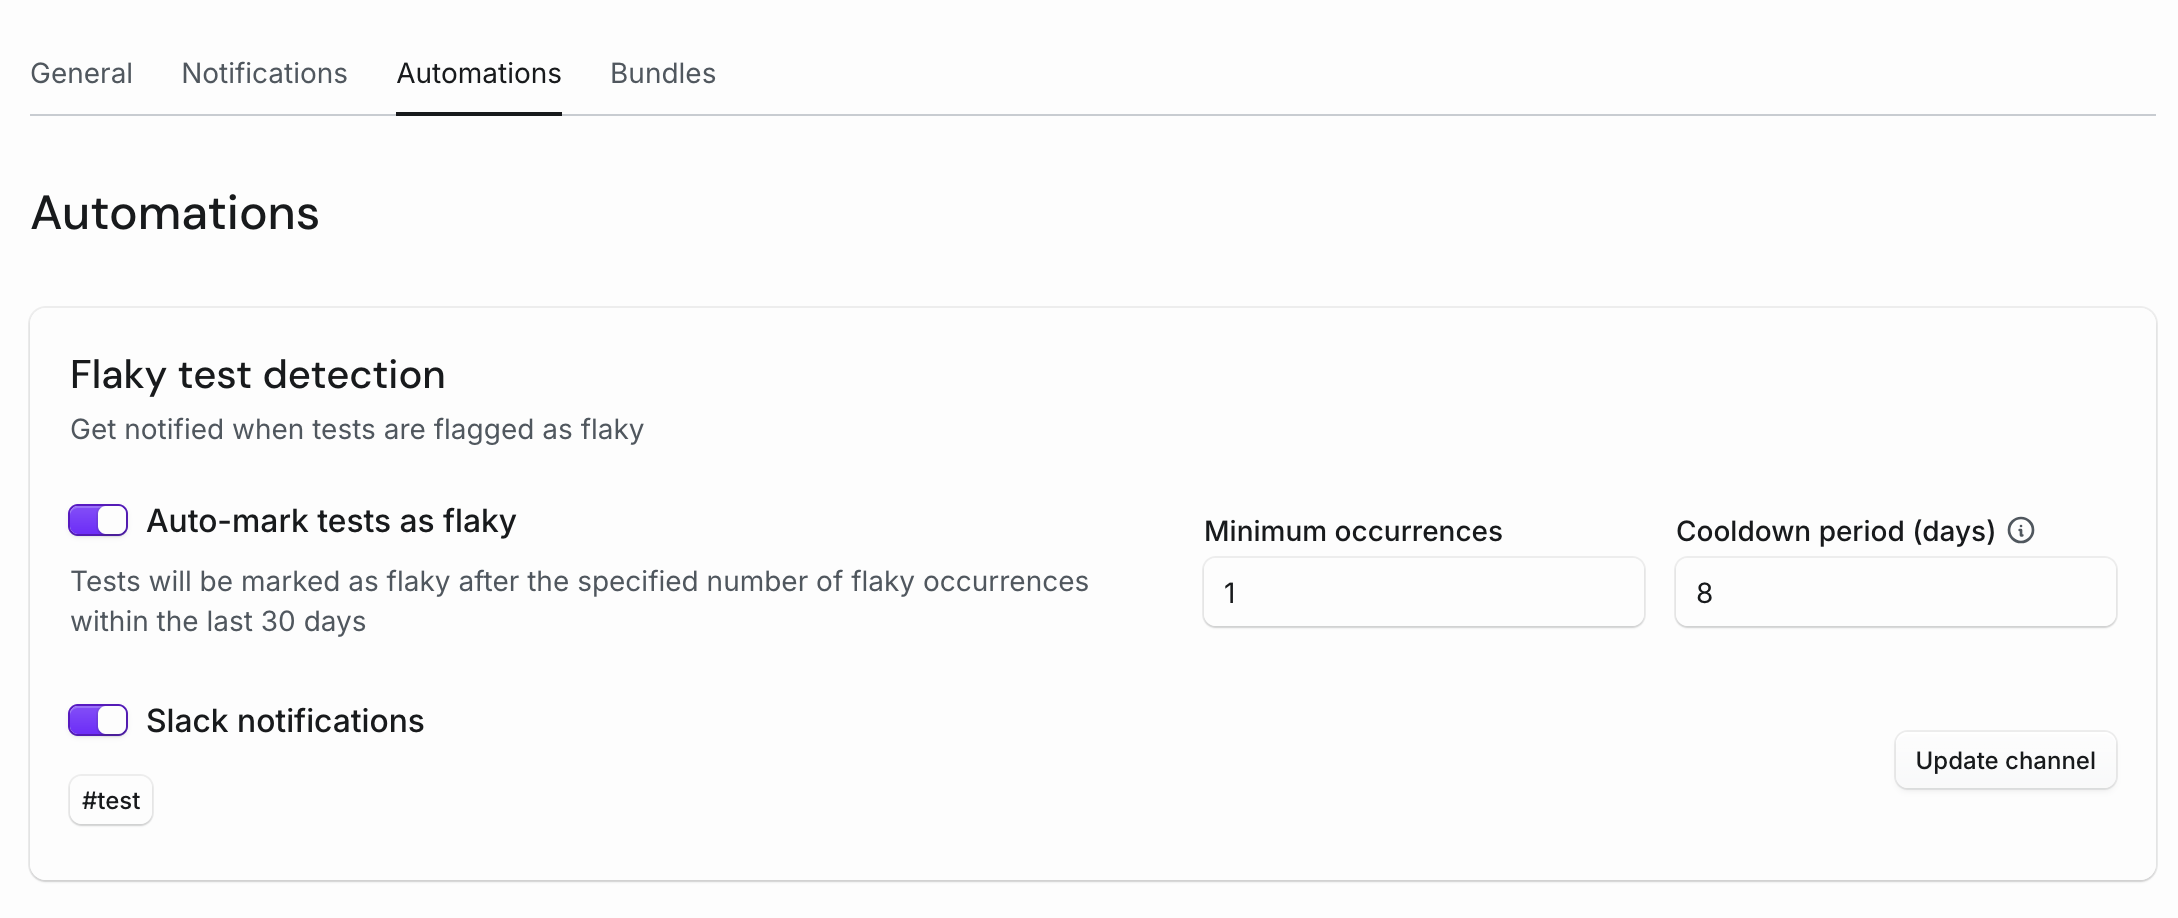This screenshot has width=2178, height=918.
Task: Disable the Slack notifications switch
Action: (98, 721)
